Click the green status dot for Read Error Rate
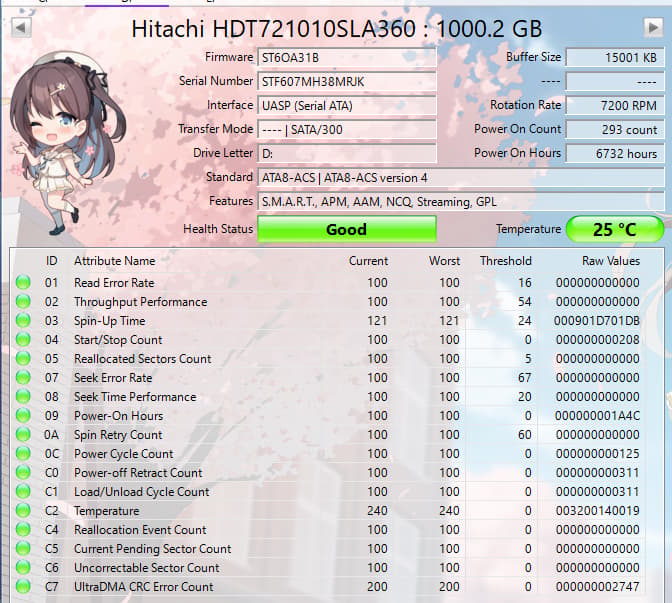The width and height of the screenshot is (672, 603). coord(23,282)
